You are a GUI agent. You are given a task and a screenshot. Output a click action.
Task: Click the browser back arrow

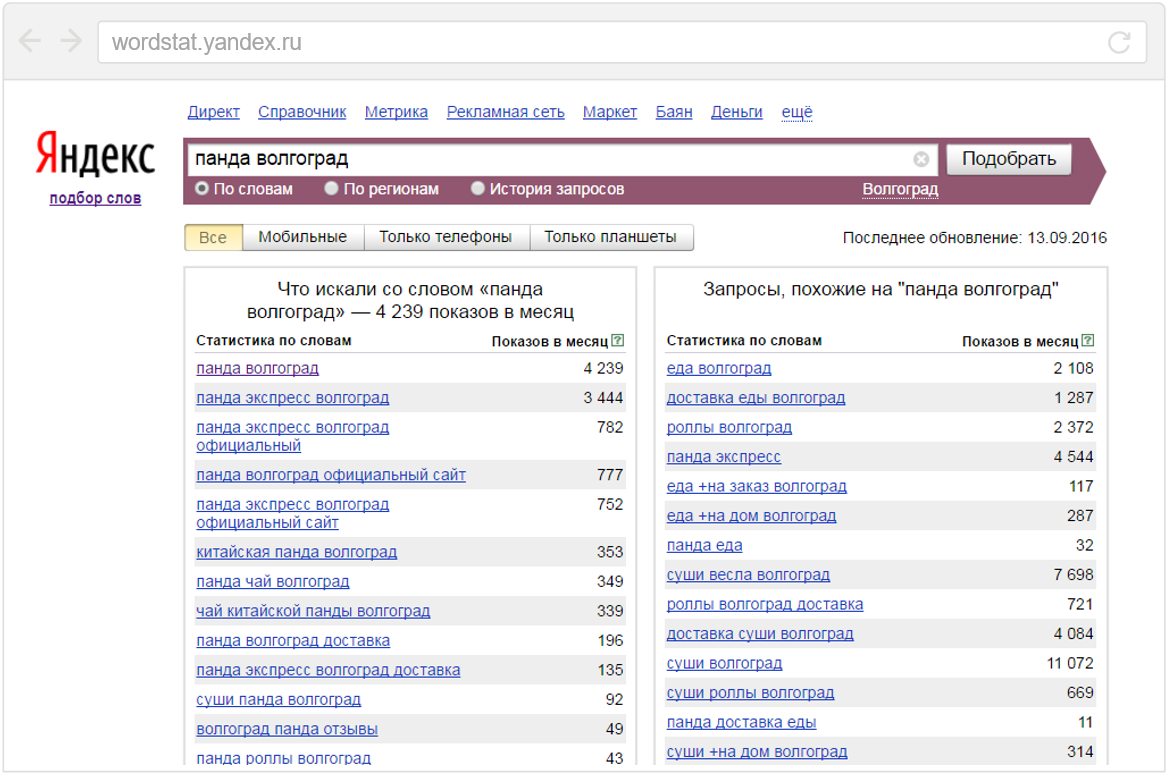coord(30,41)
